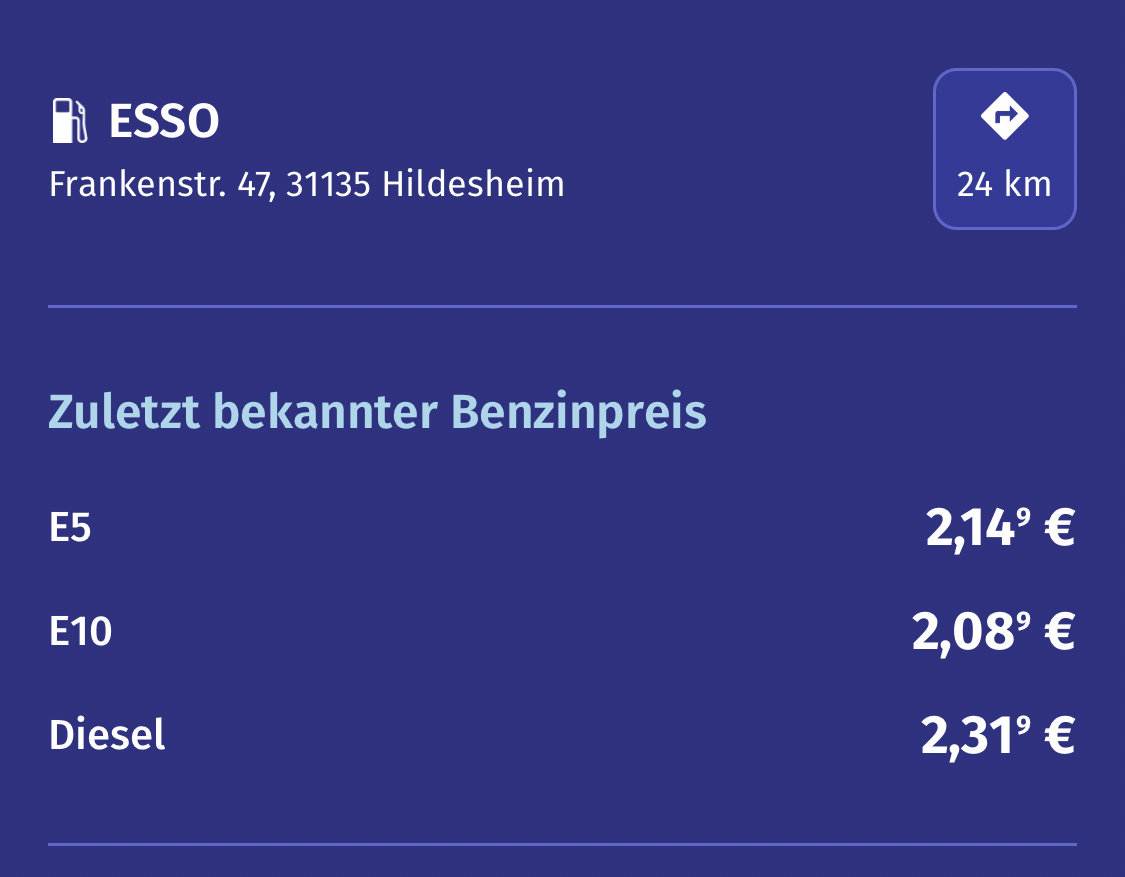This screenshot has width=1125, height=877.
Task: Click the divider line below the address
Action: click(562, 306)
